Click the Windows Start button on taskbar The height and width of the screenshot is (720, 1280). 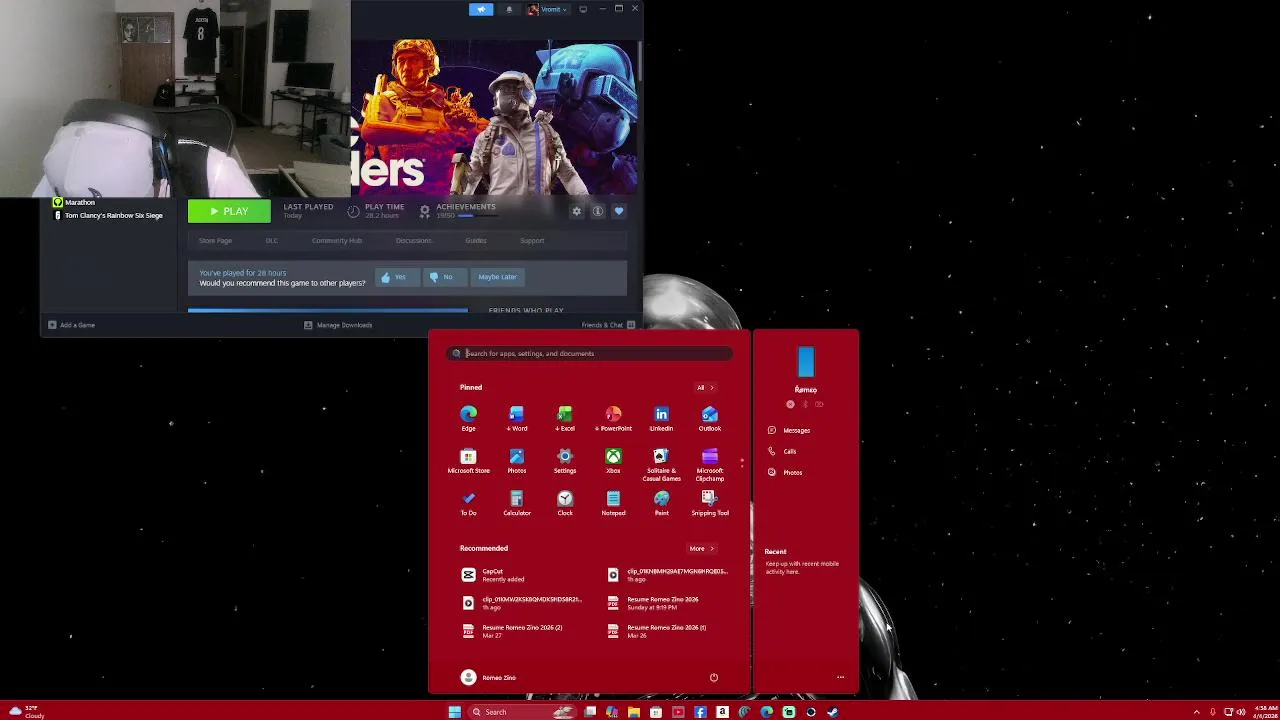[x=455, y=712]
